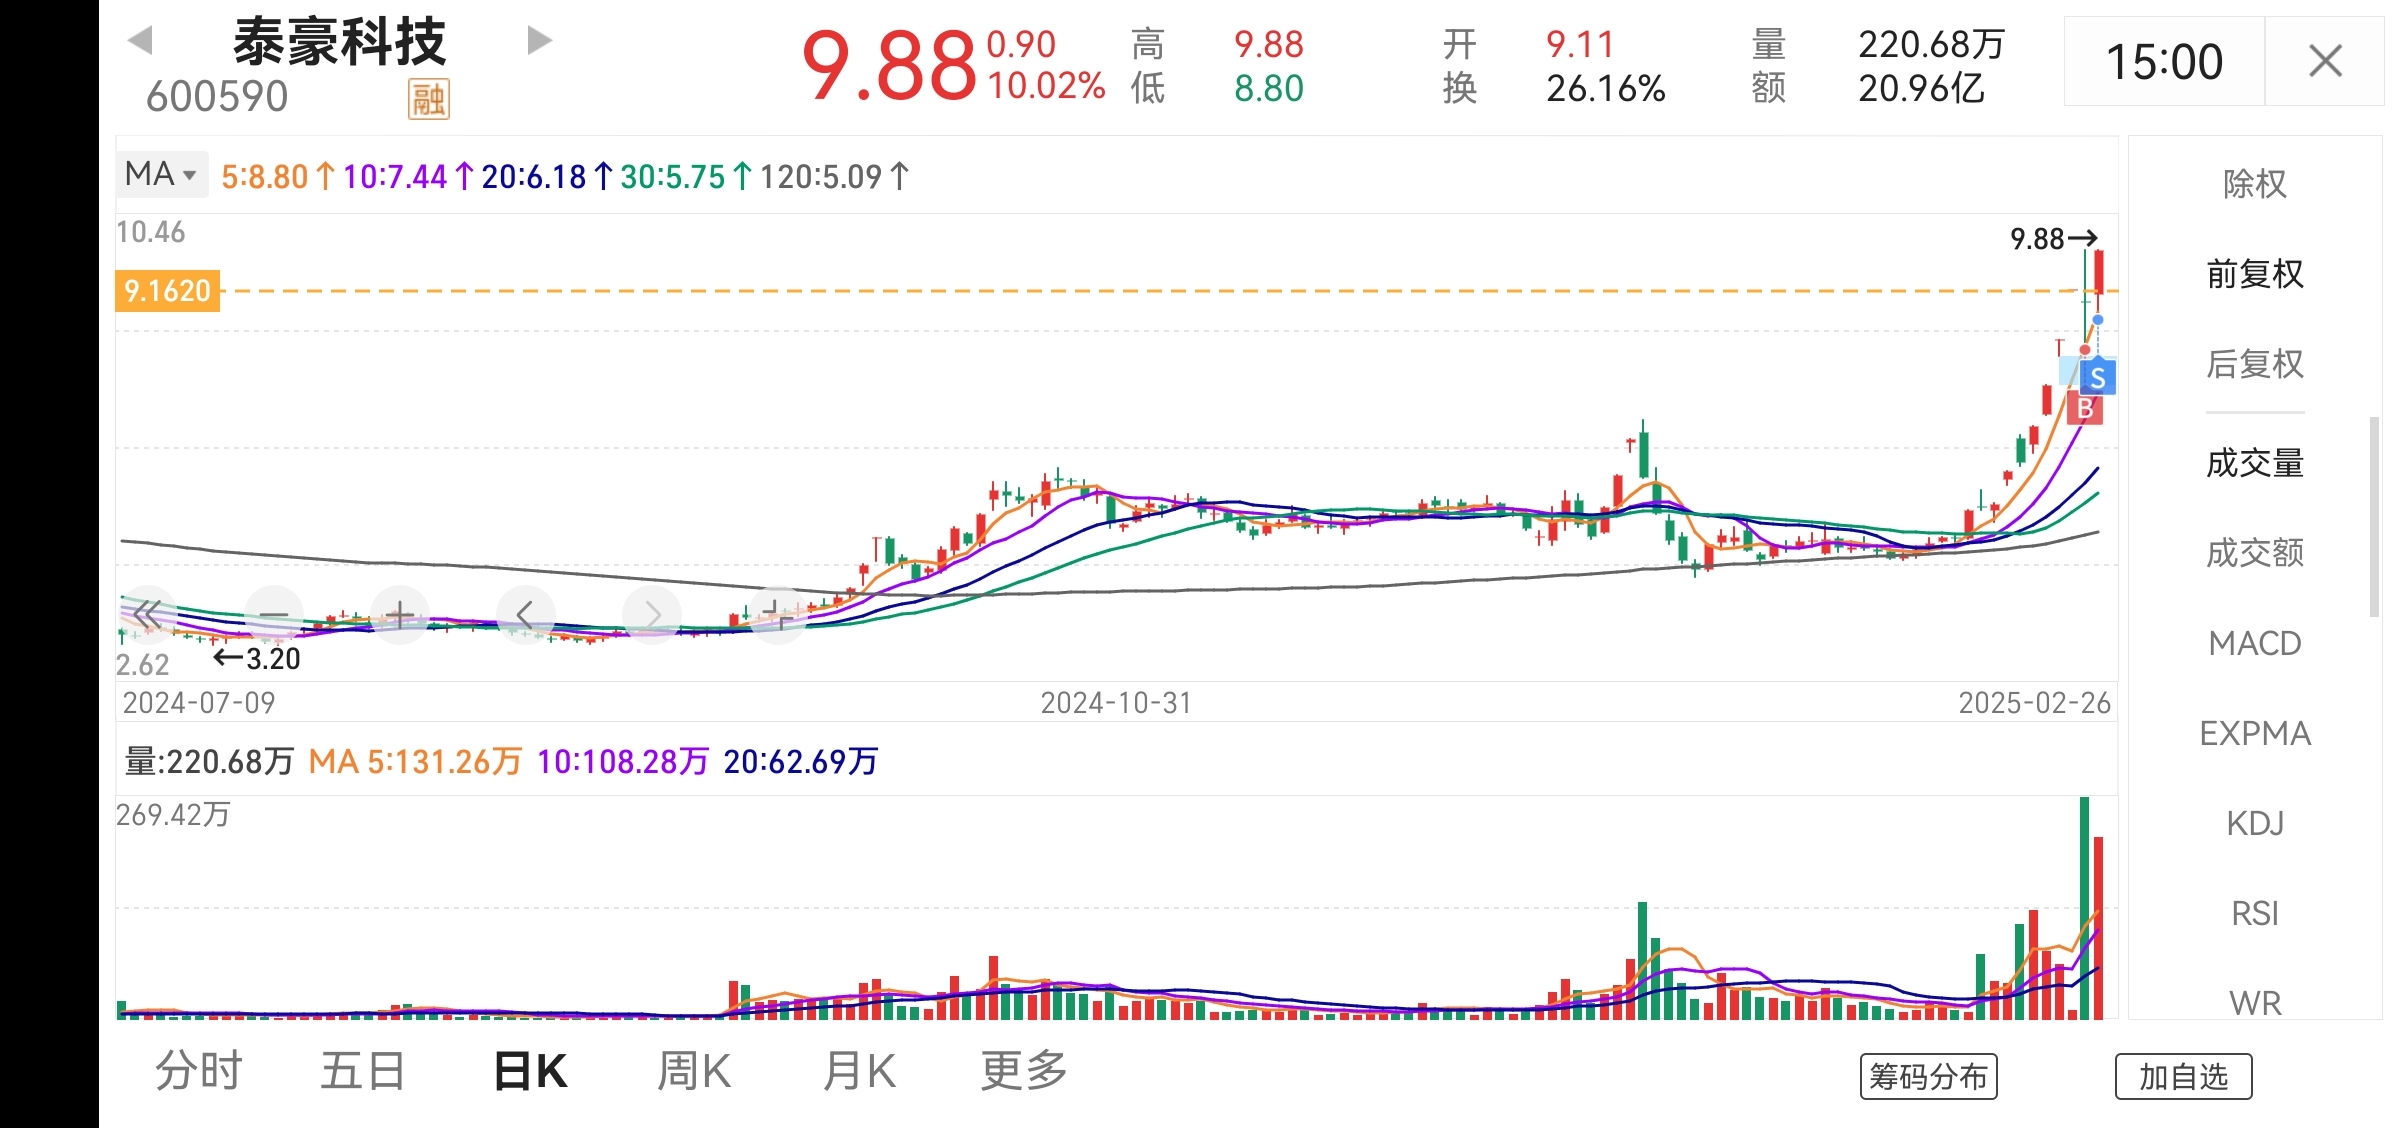Pan chart right with the right chevron icon
Image resolution: width=2400 pixels, height=1128 pixels.
[651, 614]
